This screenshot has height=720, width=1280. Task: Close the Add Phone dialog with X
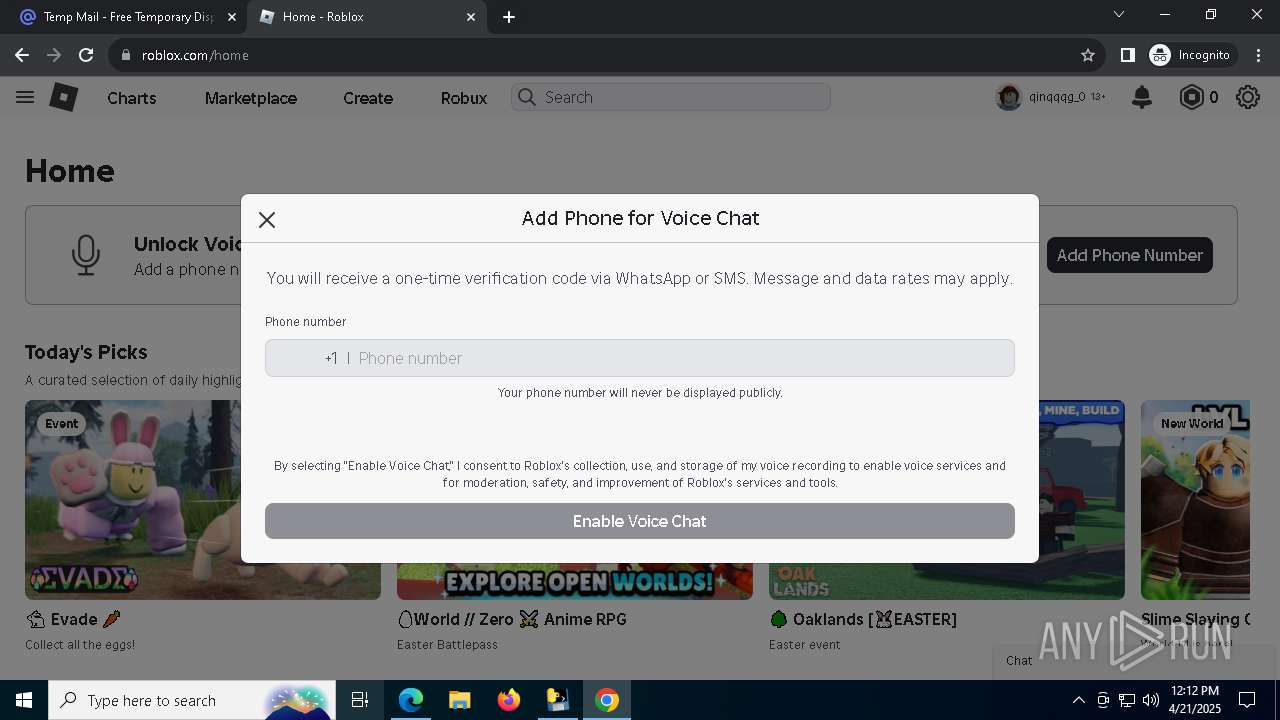[267, 220]
